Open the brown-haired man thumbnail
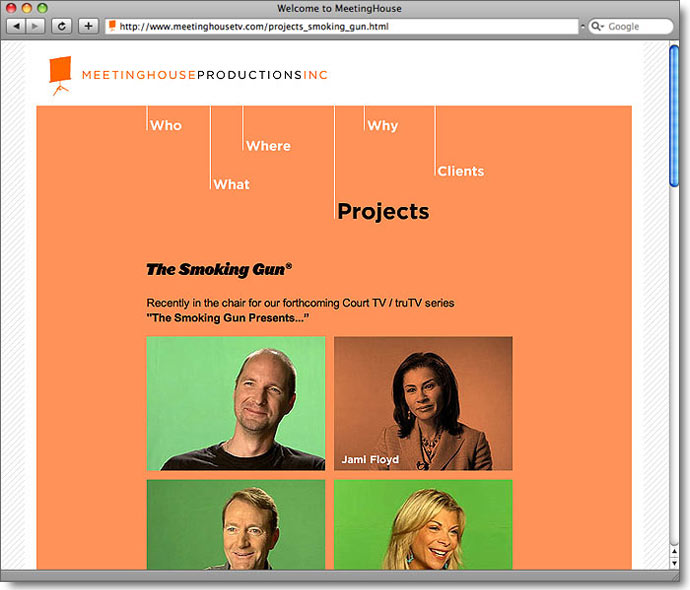 click(x=236, y=524)
